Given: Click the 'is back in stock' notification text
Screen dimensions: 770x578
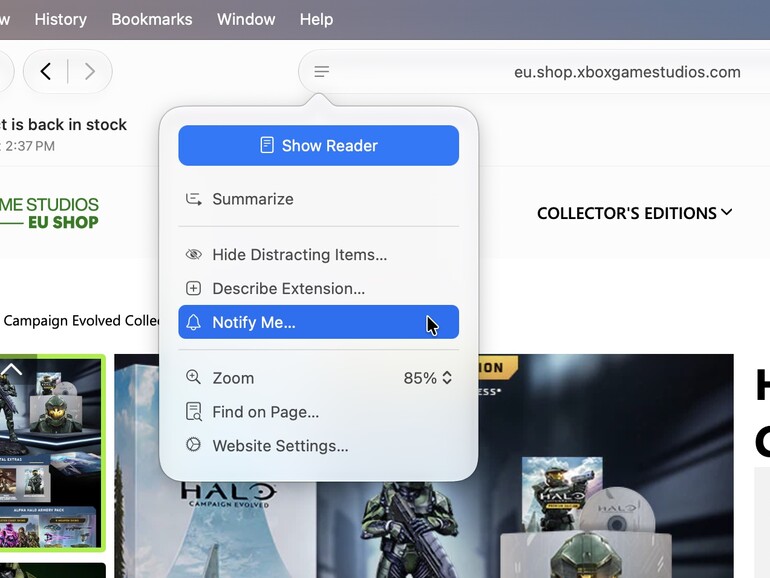Looking at the screenshot, I should pos(63,125).
